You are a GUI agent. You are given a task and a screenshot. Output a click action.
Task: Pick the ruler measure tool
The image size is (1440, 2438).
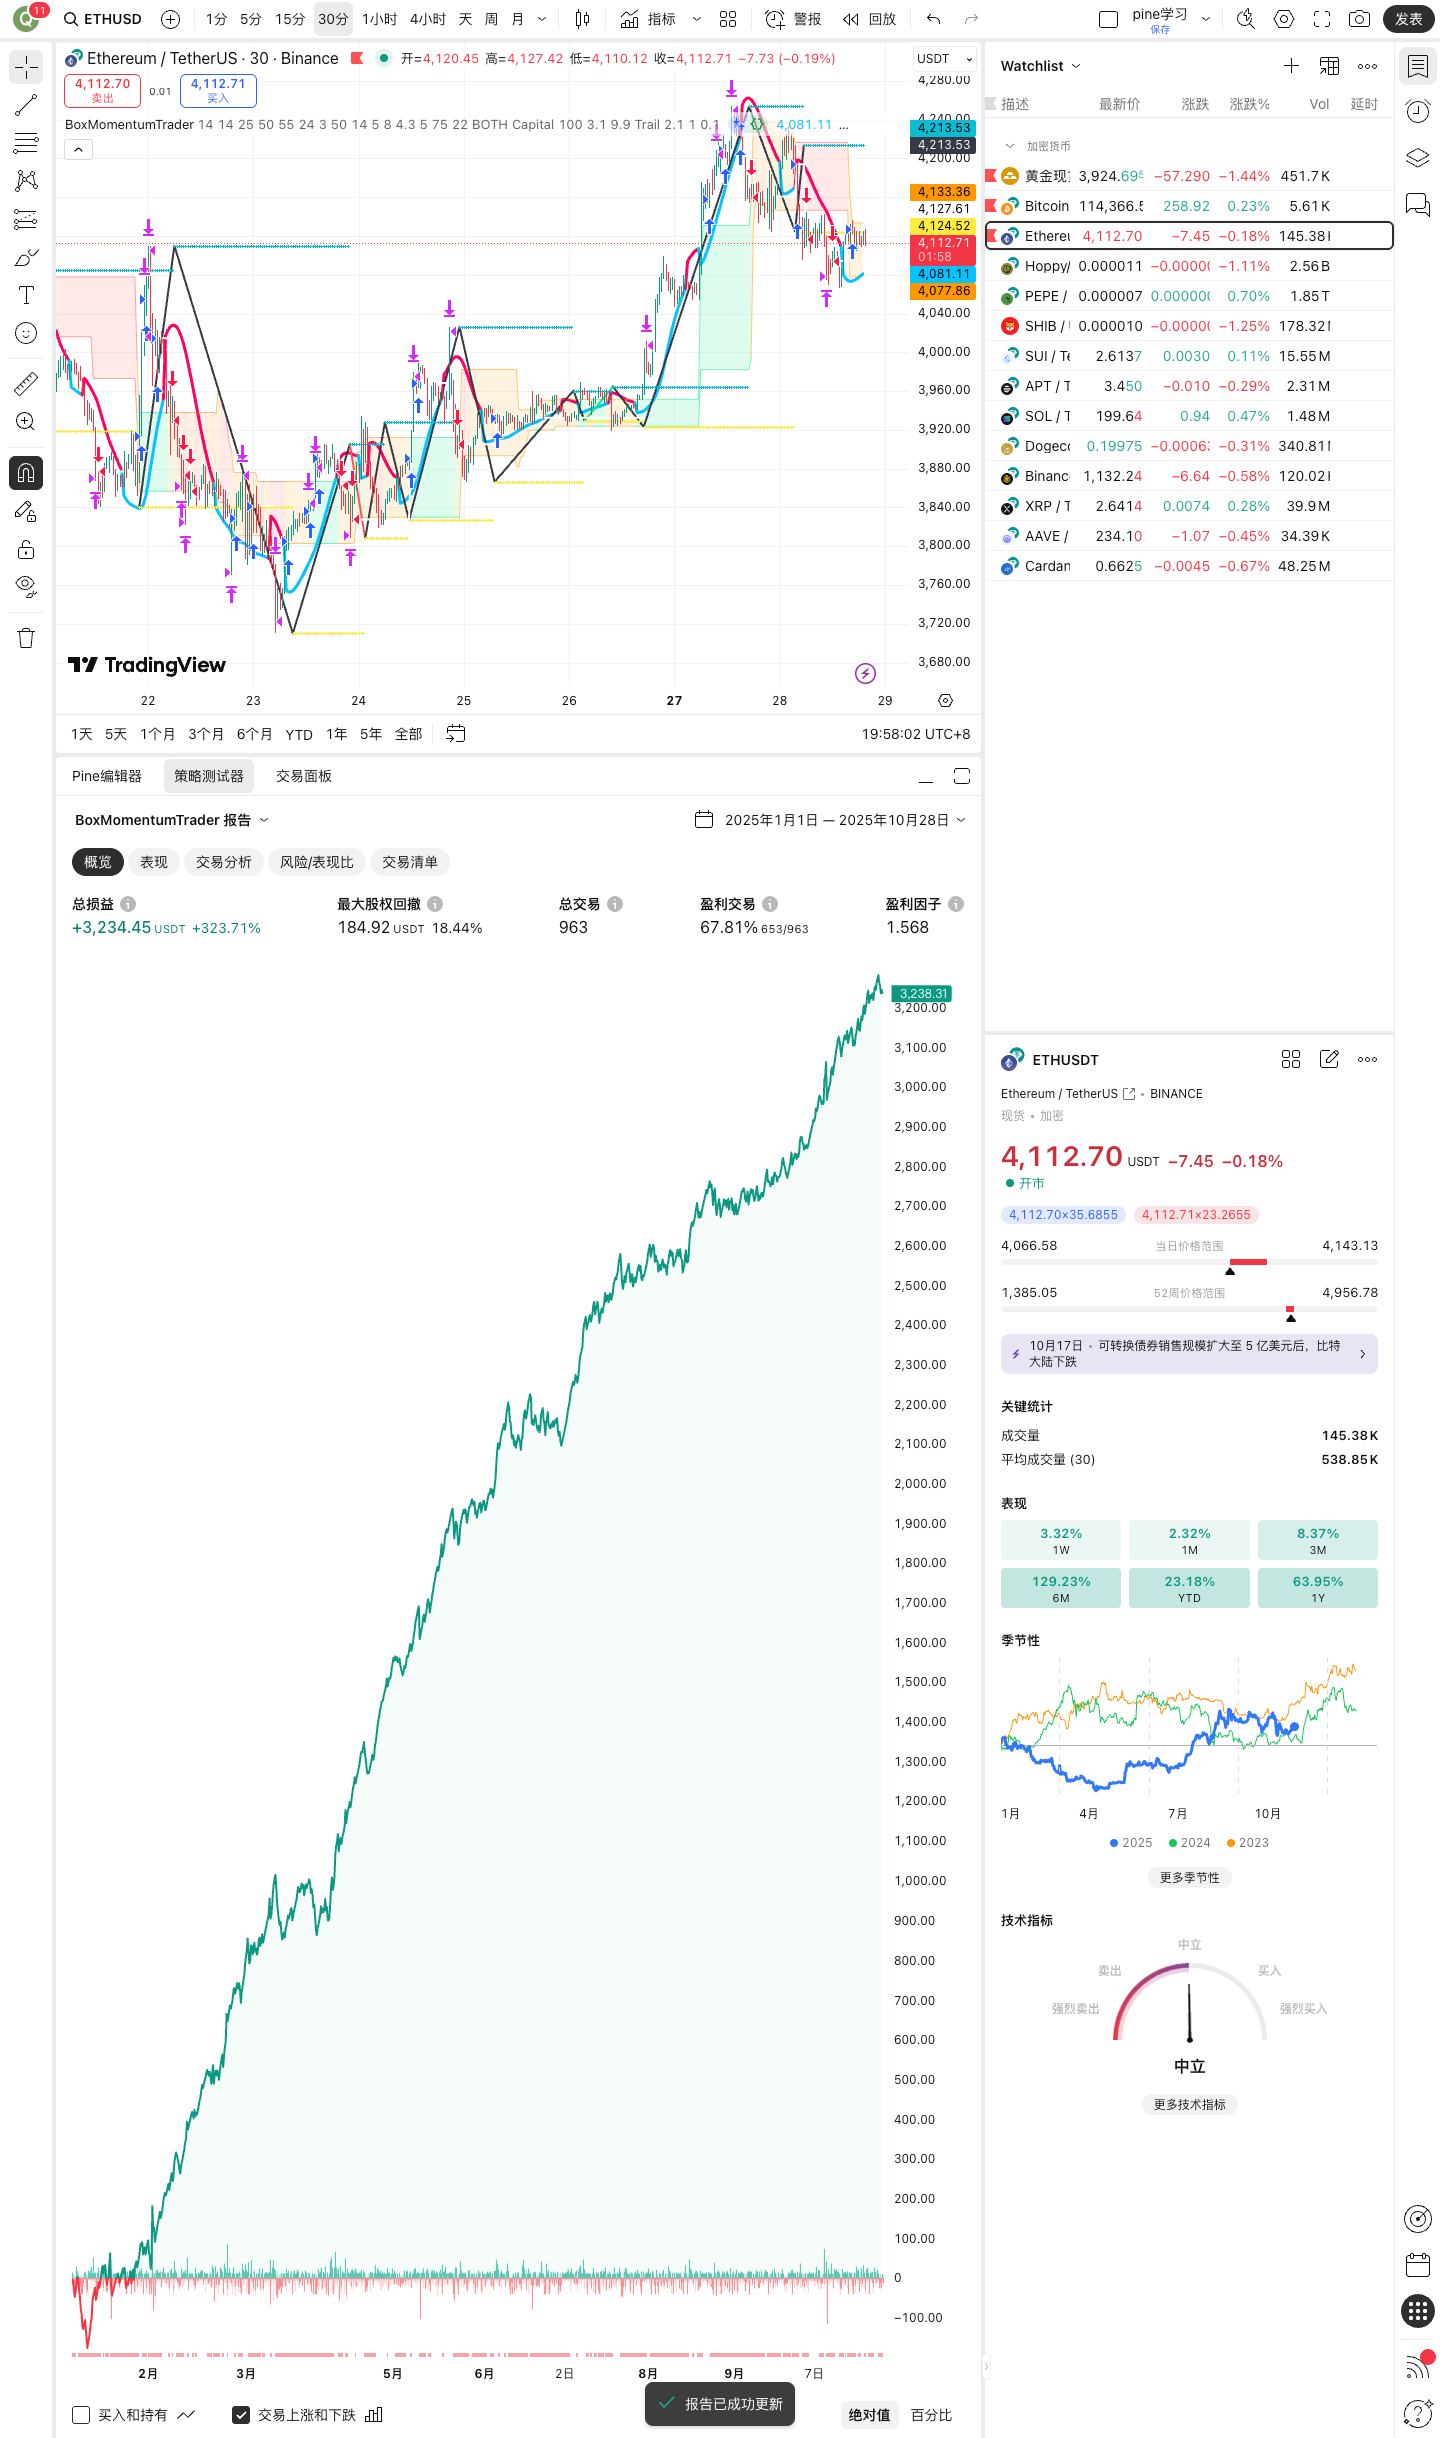(26, 383)
